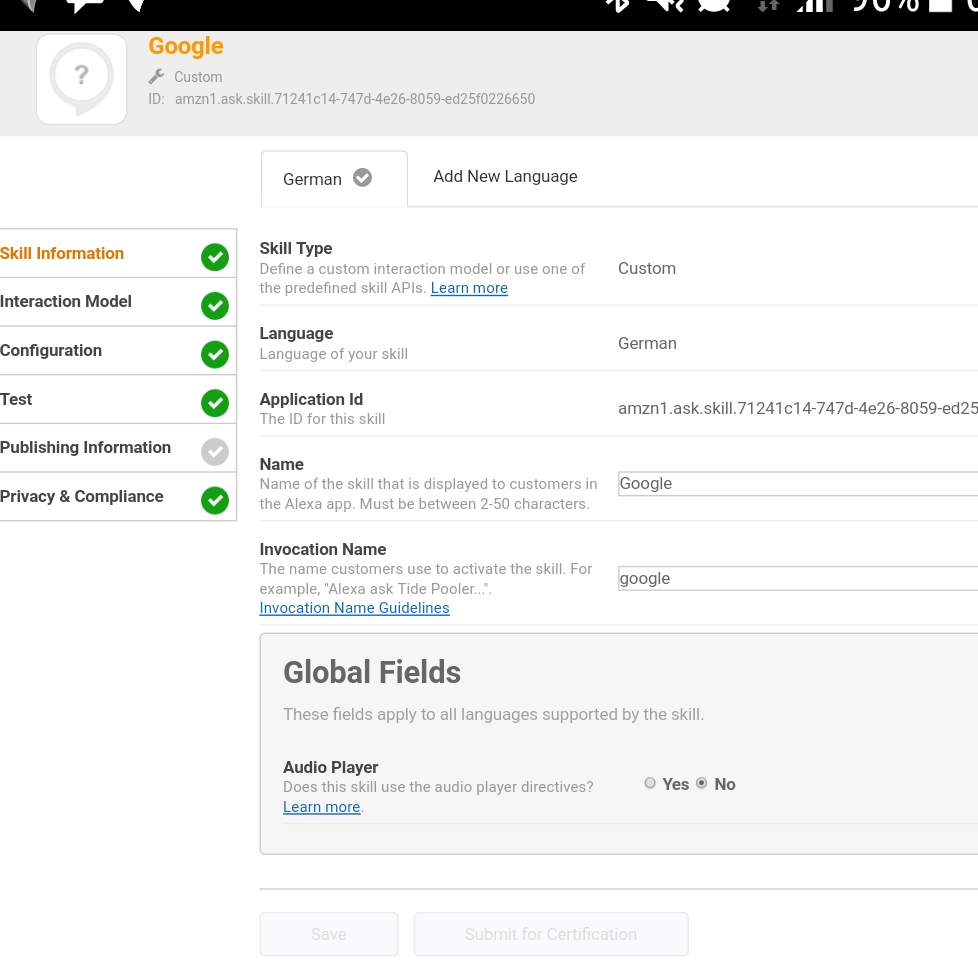Image resolution: width=978 pixels, height=978 pixels.
Task: Click the checkmark icon in German tab
Action: (363, 178)
